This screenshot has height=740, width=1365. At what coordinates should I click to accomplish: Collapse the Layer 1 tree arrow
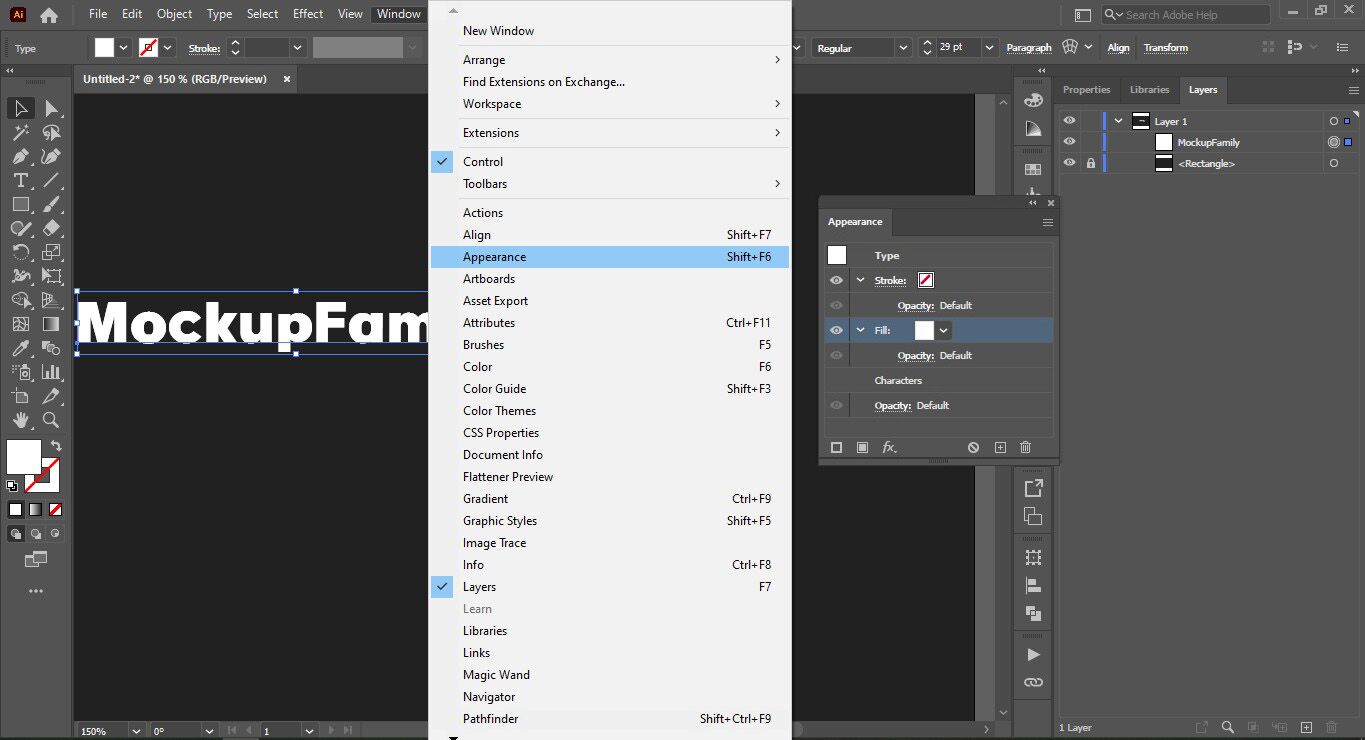pyautogui.click(x=1118, y=121)
